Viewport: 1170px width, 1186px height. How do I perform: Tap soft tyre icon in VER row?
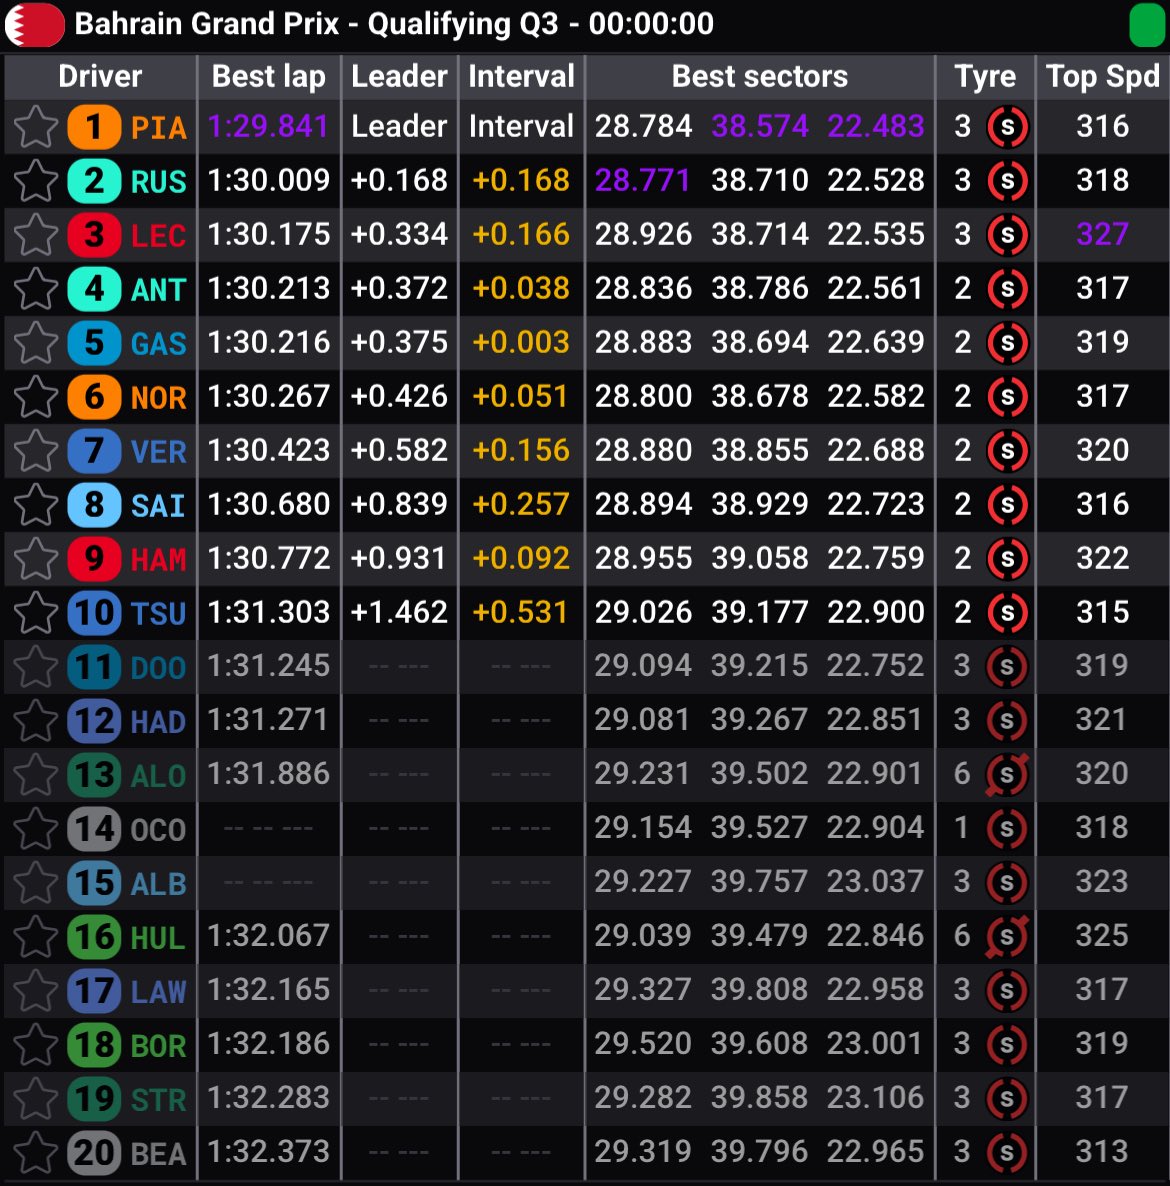coord(1007,452)
